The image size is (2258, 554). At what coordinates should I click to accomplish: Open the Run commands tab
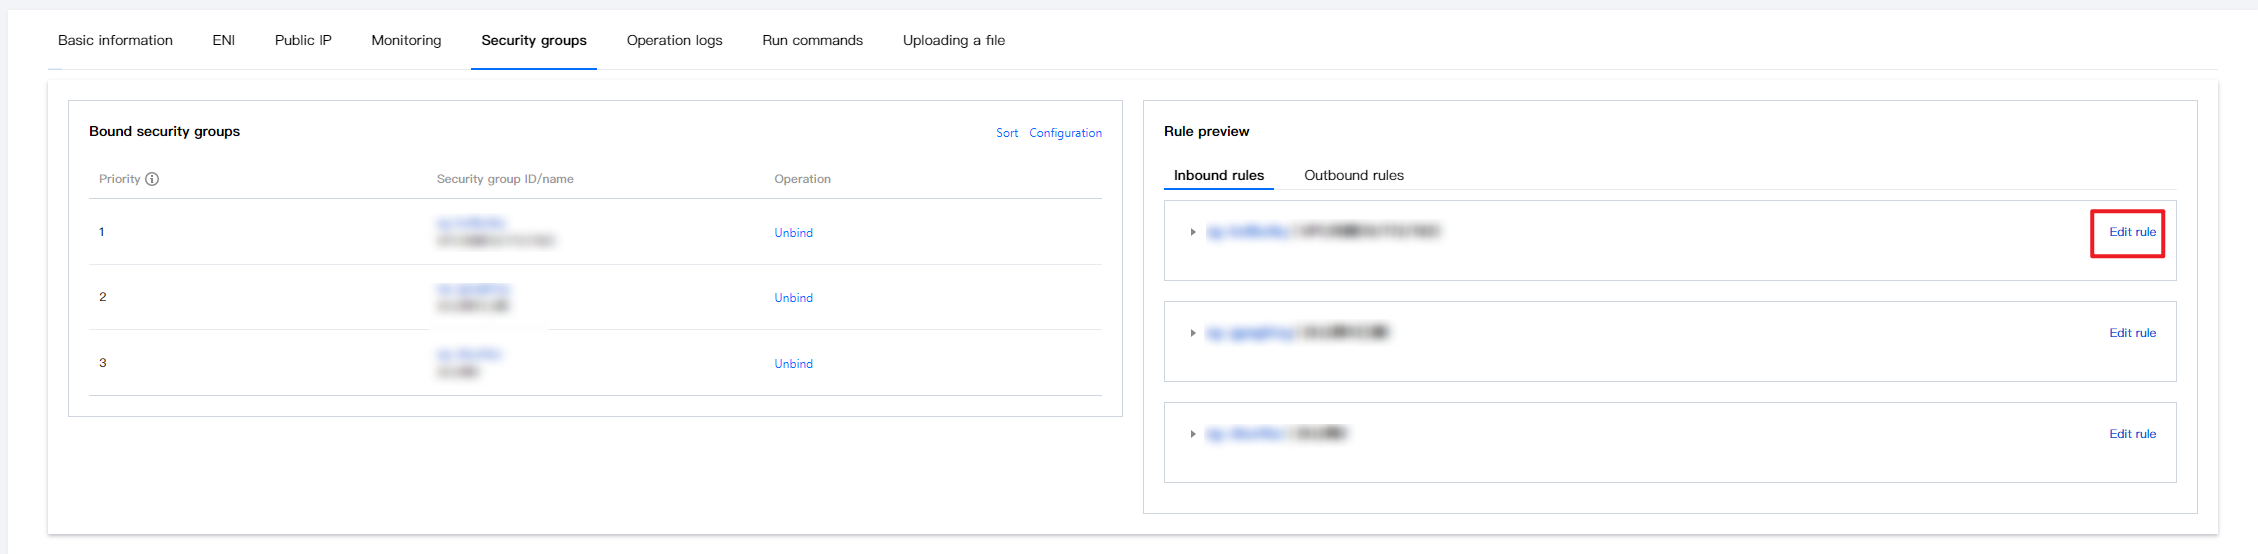[x=812, y=40]
